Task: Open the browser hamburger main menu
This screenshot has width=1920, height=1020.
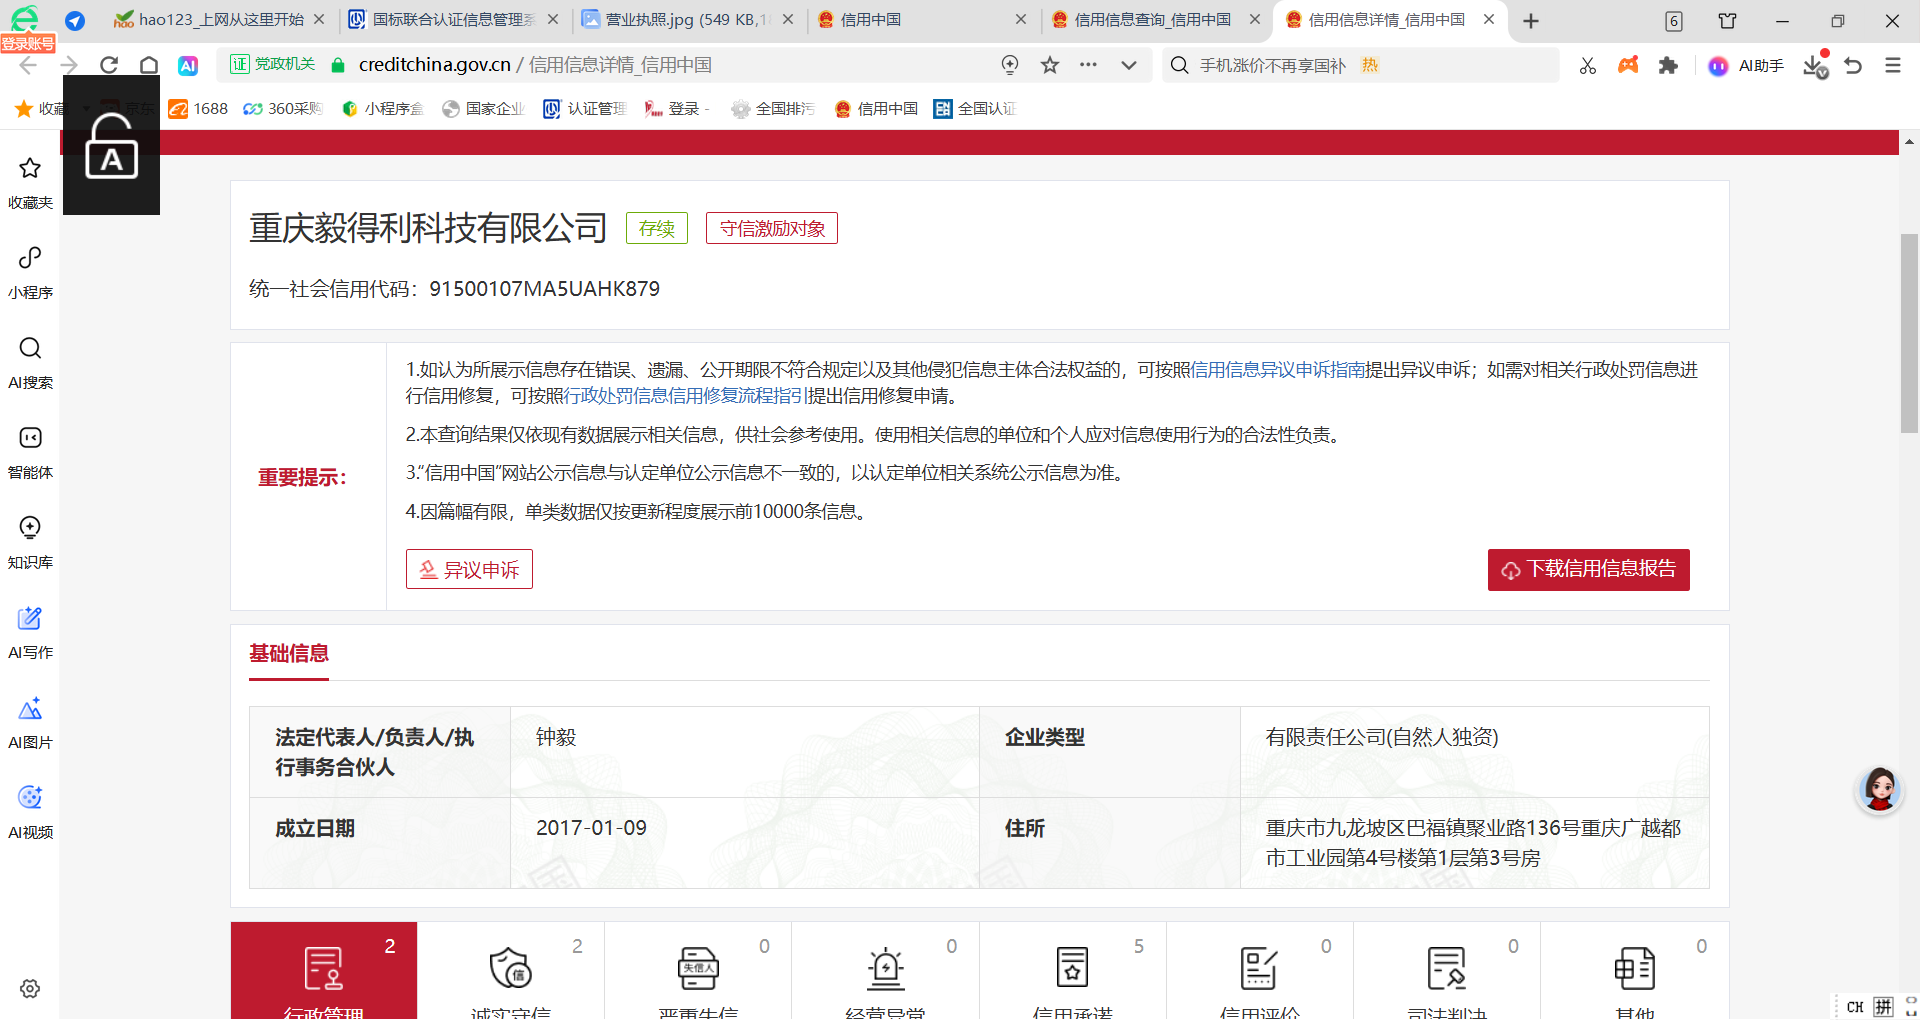Action: 1892,65
